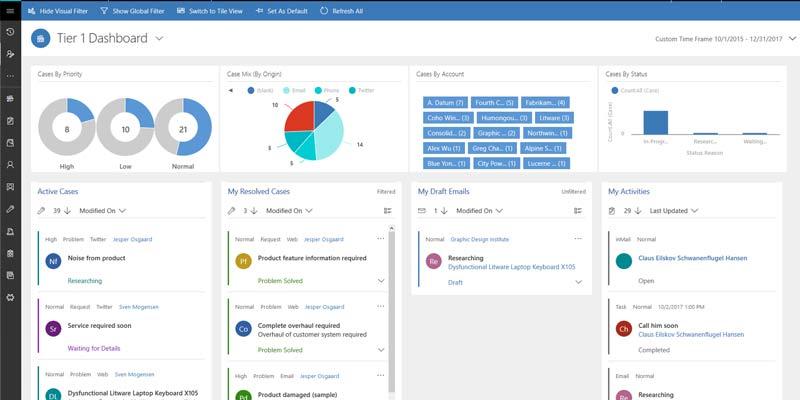Click sort arrow in Active Cases
Screen dimensions: 800x400
[x=69, y=211]
